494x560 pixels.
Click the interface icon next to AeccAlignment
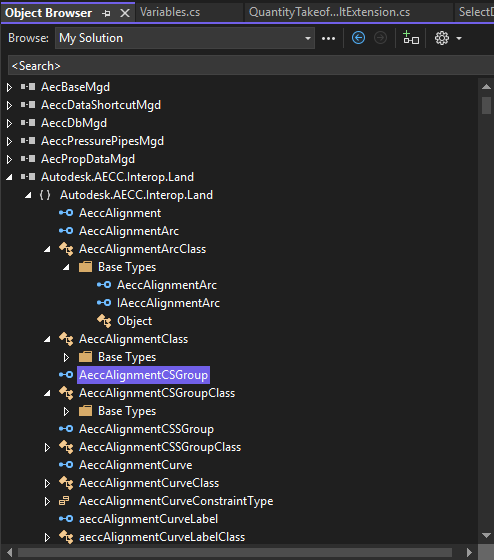tap(66, 213)
